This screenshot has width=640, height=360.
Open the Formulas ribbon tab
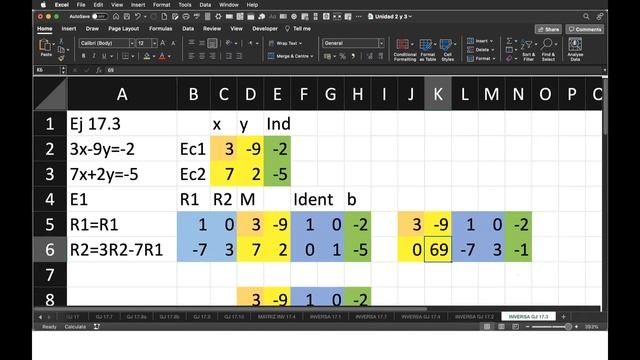pos(160,29)
